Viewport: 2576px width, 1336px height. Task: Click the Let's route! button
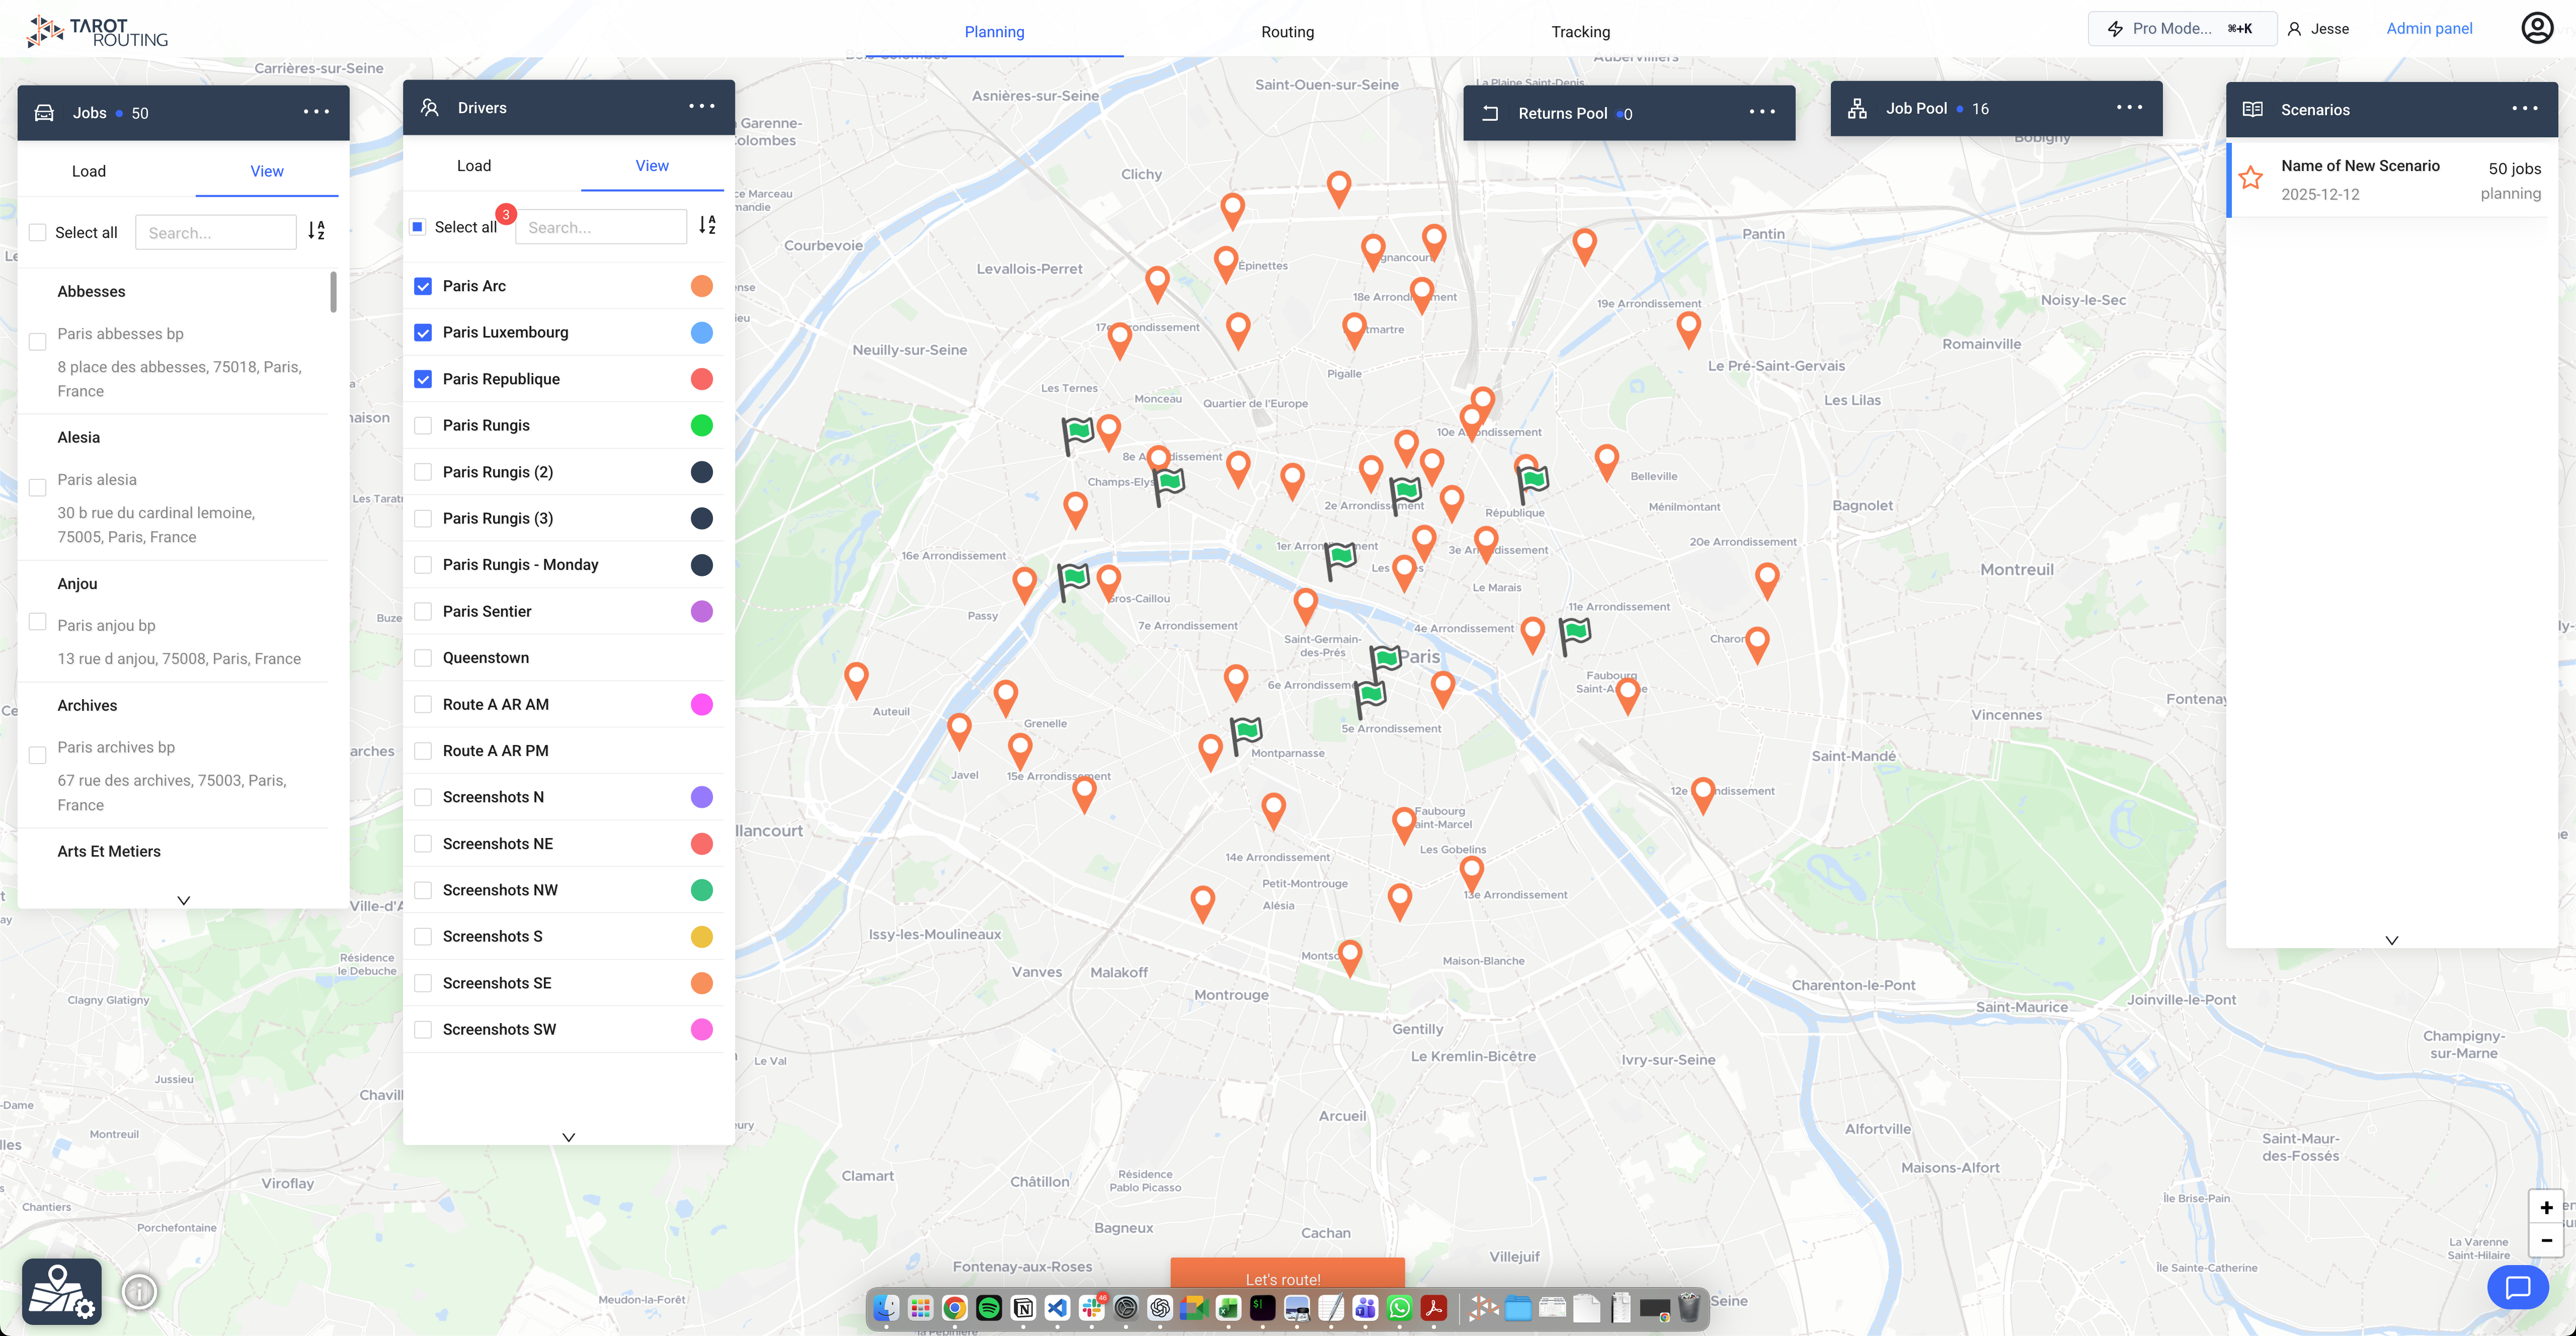click(1283, 1279)
